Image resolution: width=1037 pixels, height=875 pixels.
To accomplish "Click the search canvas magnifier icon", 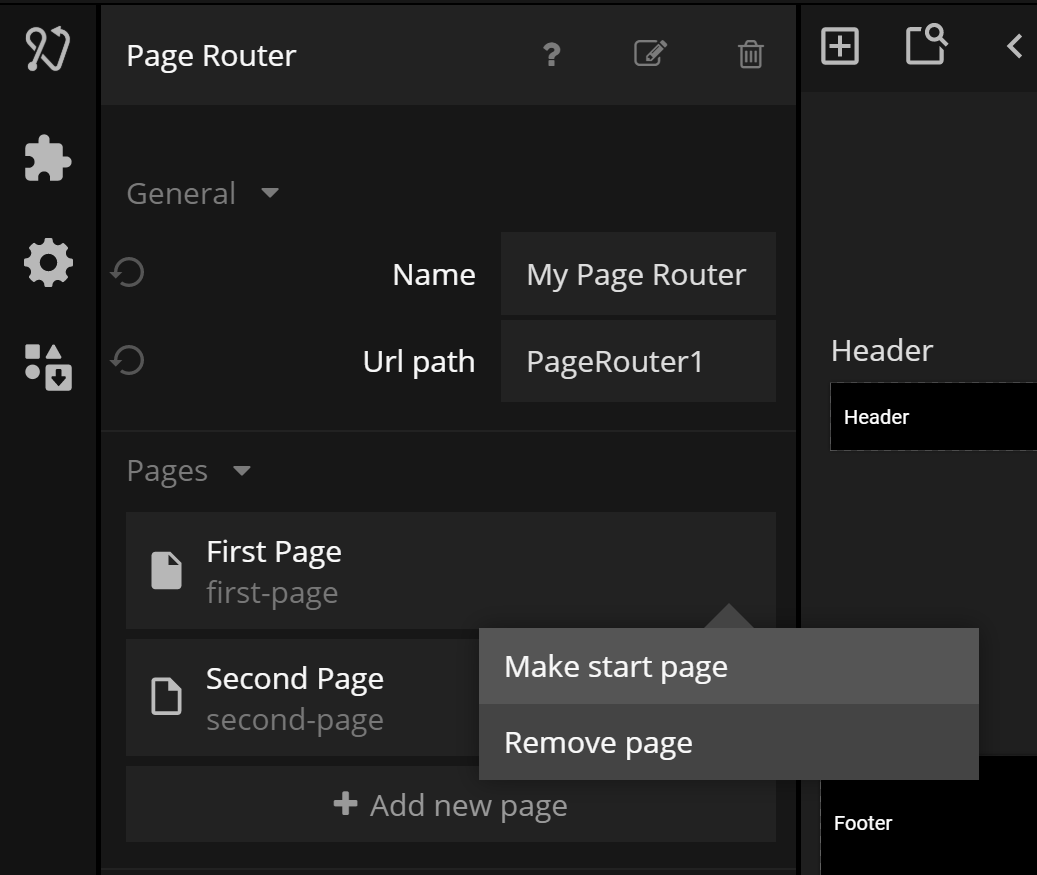I will click(926, 45).
